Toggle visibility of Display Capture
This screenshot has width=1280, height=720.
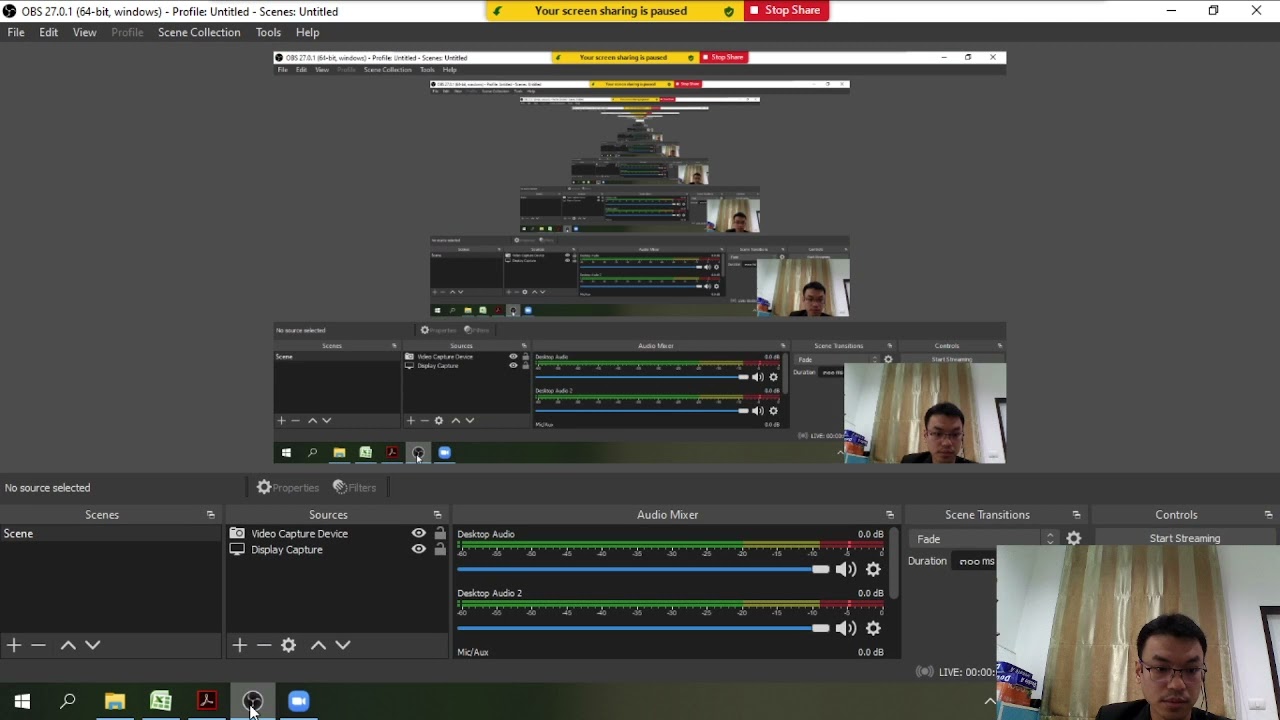coord(419,550)
